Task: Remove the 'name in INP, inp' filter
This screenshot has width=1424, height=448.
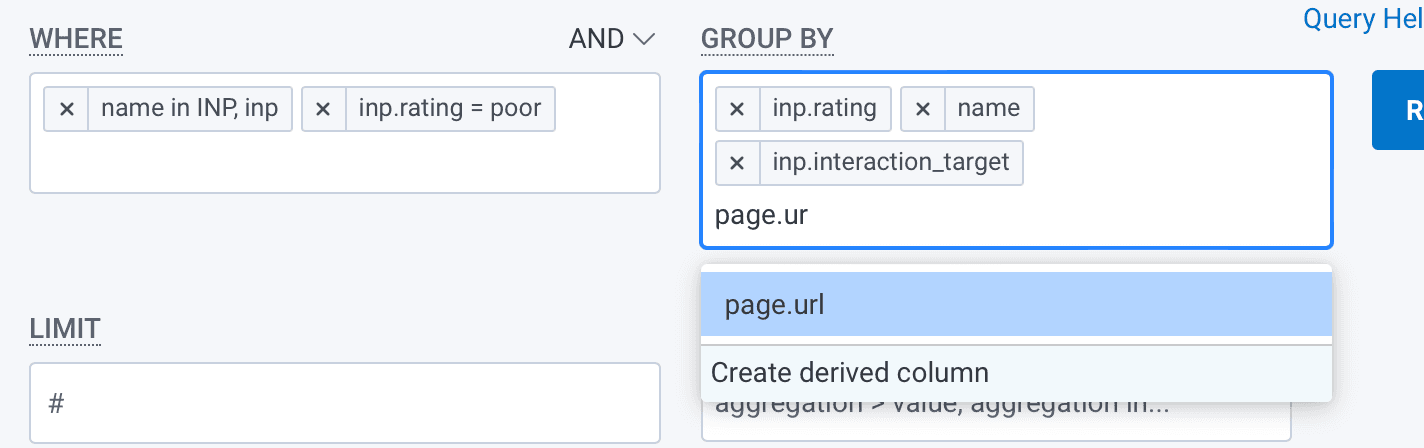Action: [x=67, y=109]
